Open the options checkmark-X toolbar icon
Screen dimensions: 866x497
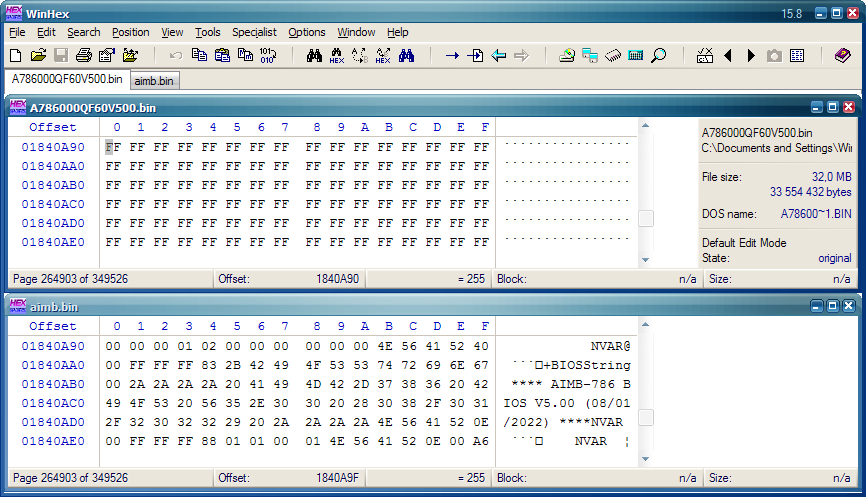pyautogui.click(x=705, y=55)
